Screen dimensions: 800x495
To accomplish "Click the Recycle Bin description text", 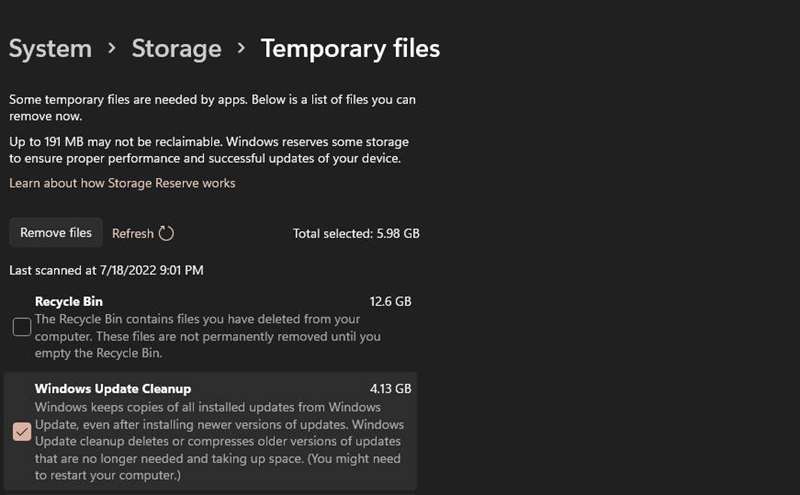I will pyautogui.click(x=208, y=336).
